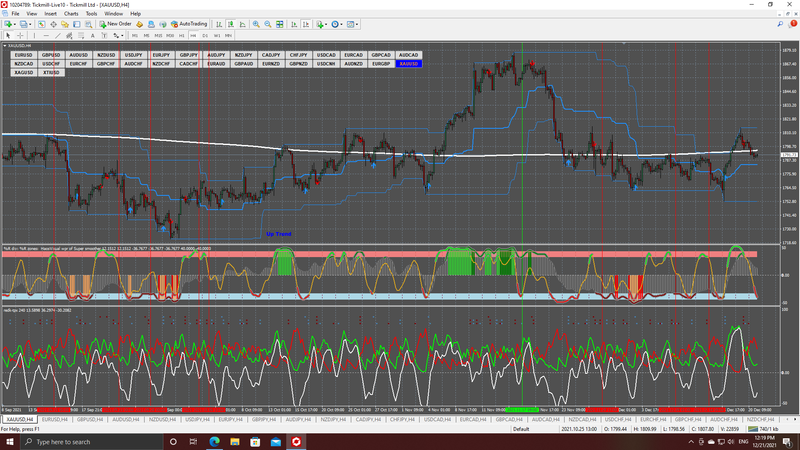Zoom in on the chart with magnifier icon
The width and height of the screenshot is (800, 450).
point(256,23)
